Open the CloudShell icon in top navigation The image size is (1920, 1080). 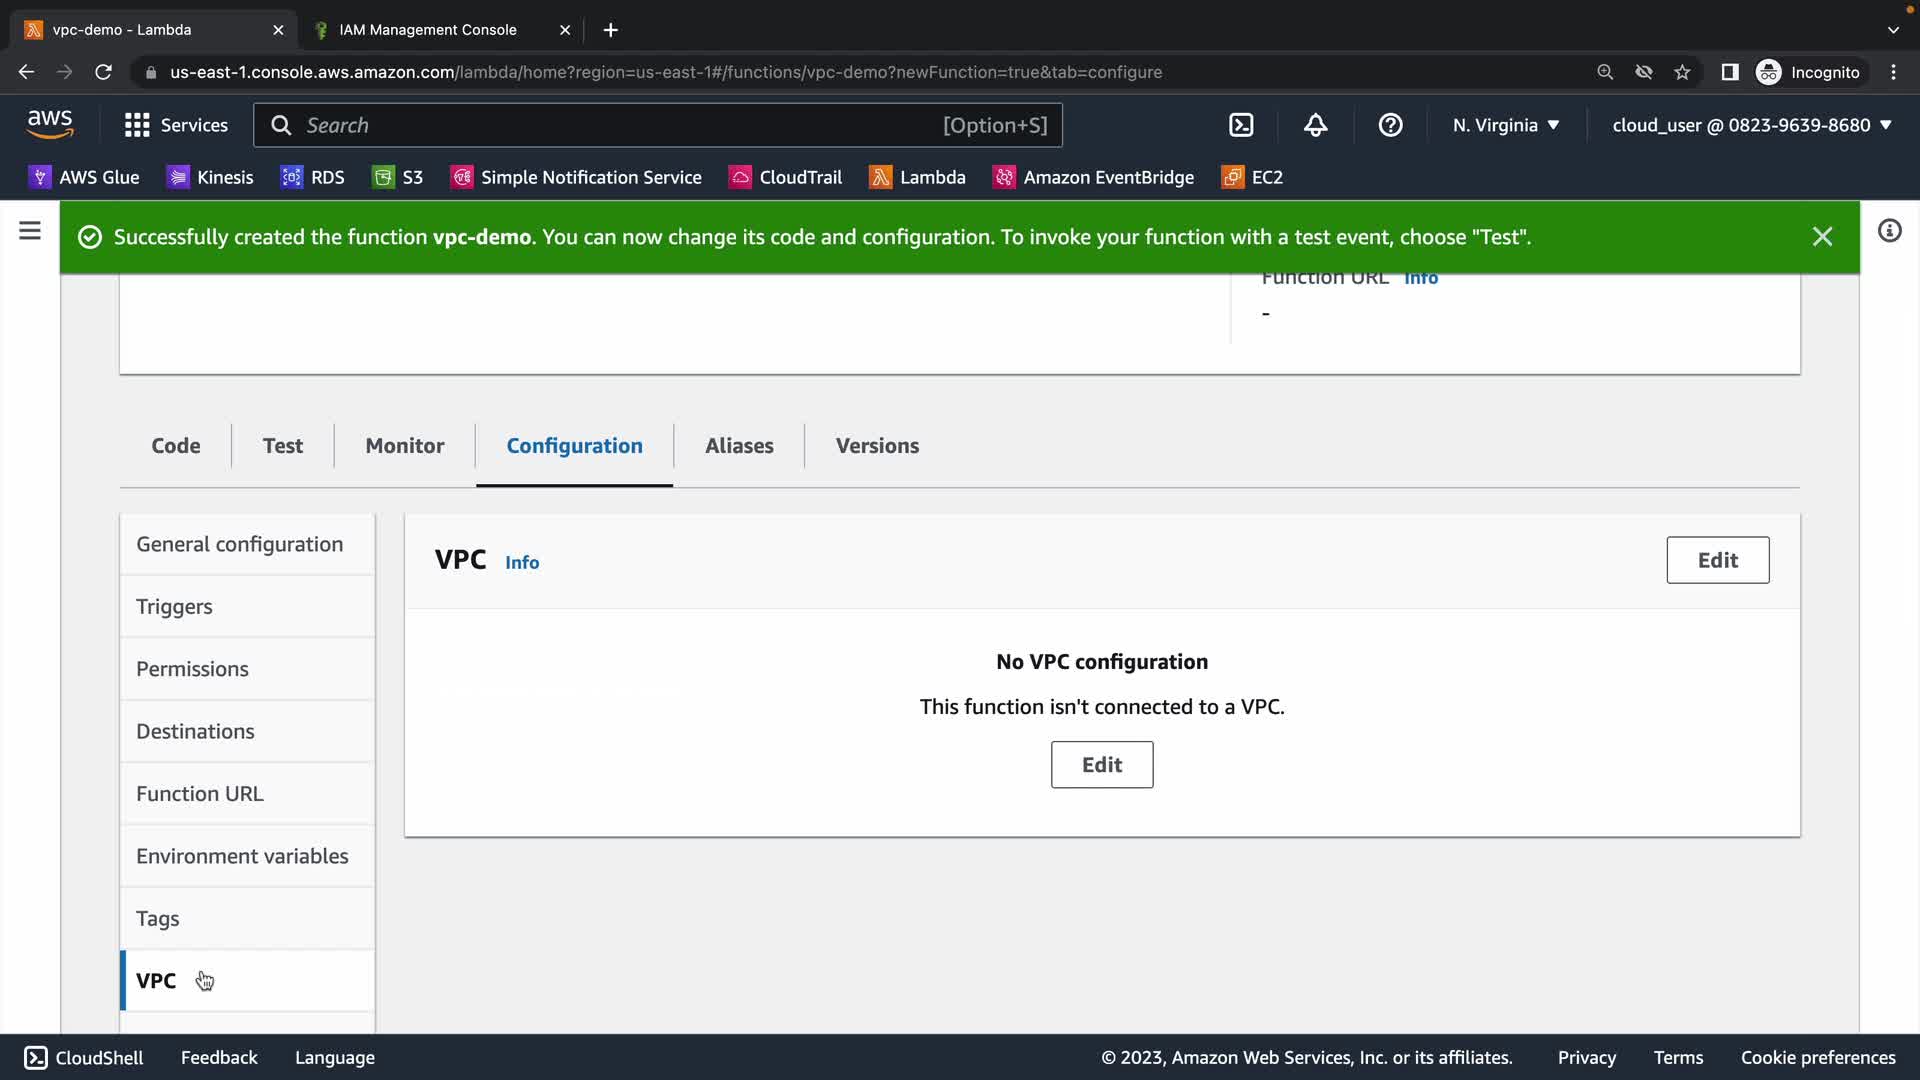coord(1241,125)
